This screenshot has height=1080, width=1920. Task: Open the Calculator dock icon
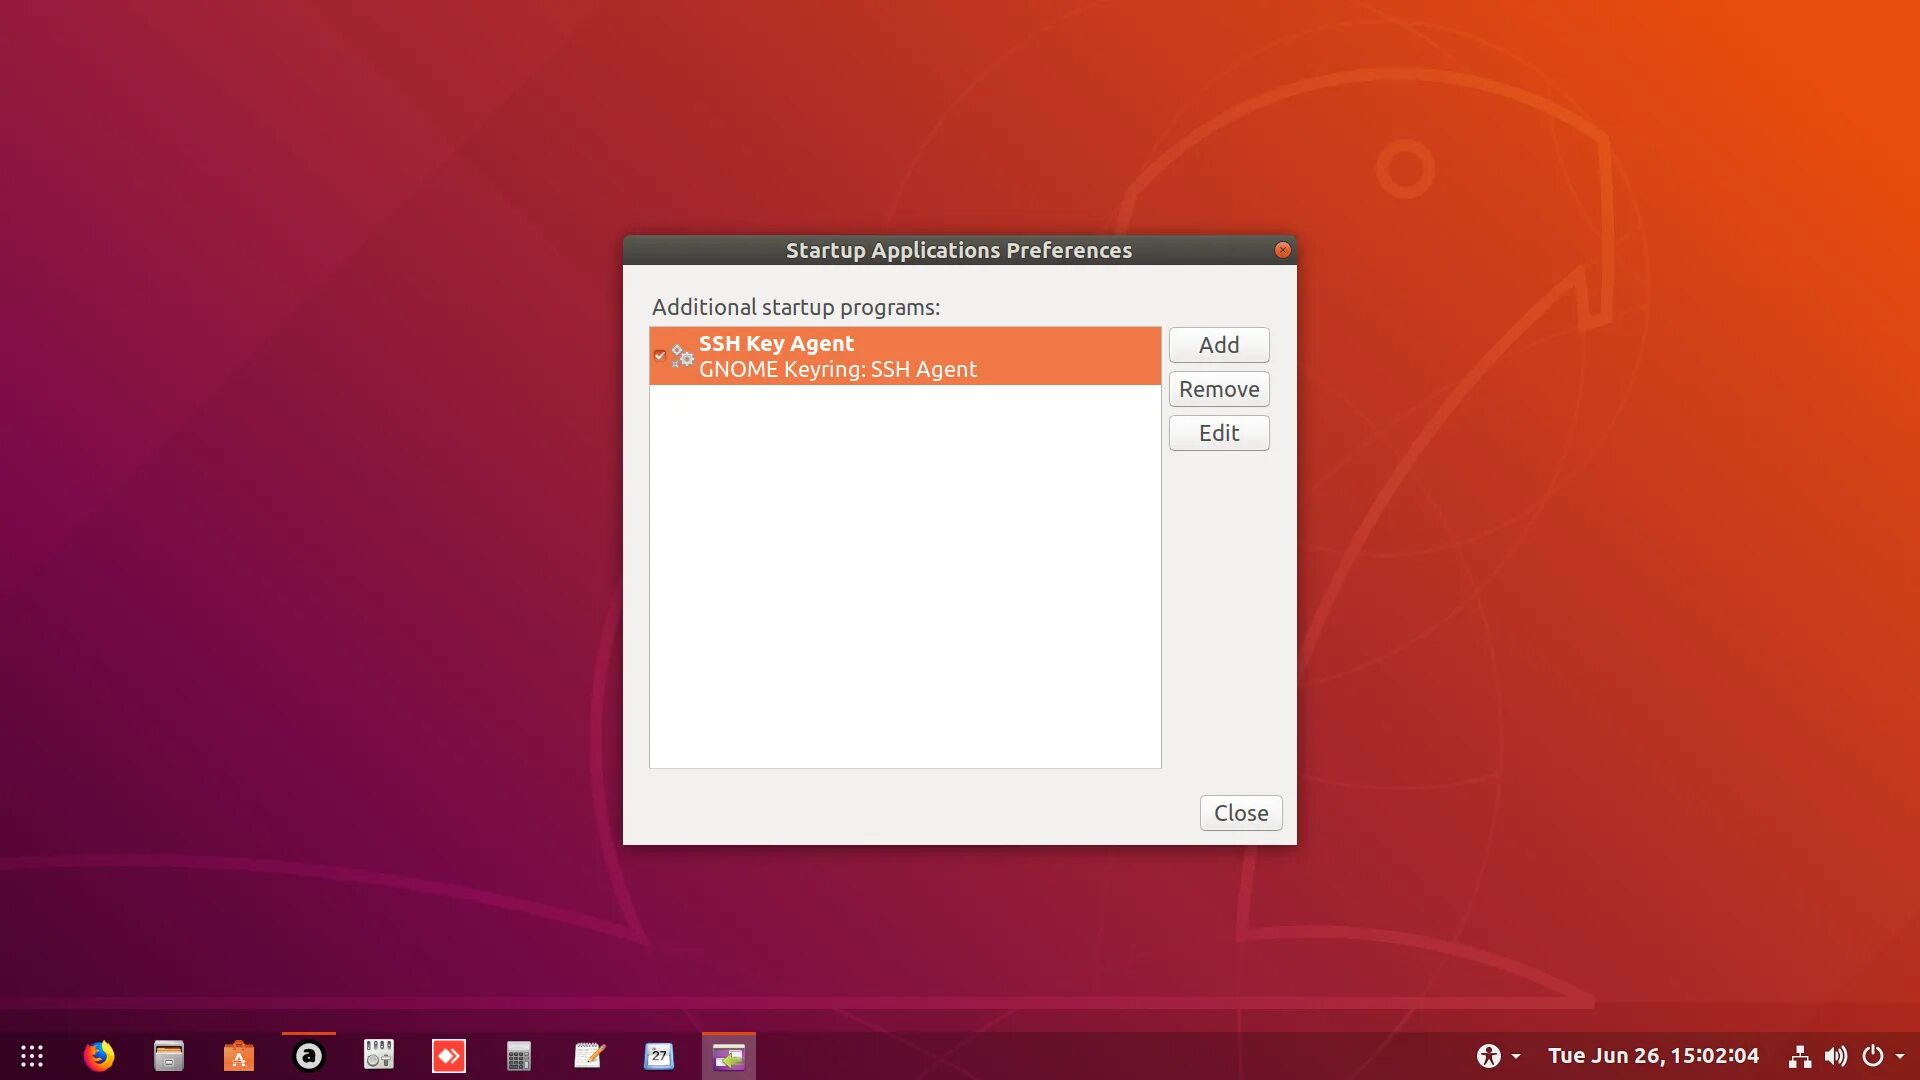pos(518,1056)
